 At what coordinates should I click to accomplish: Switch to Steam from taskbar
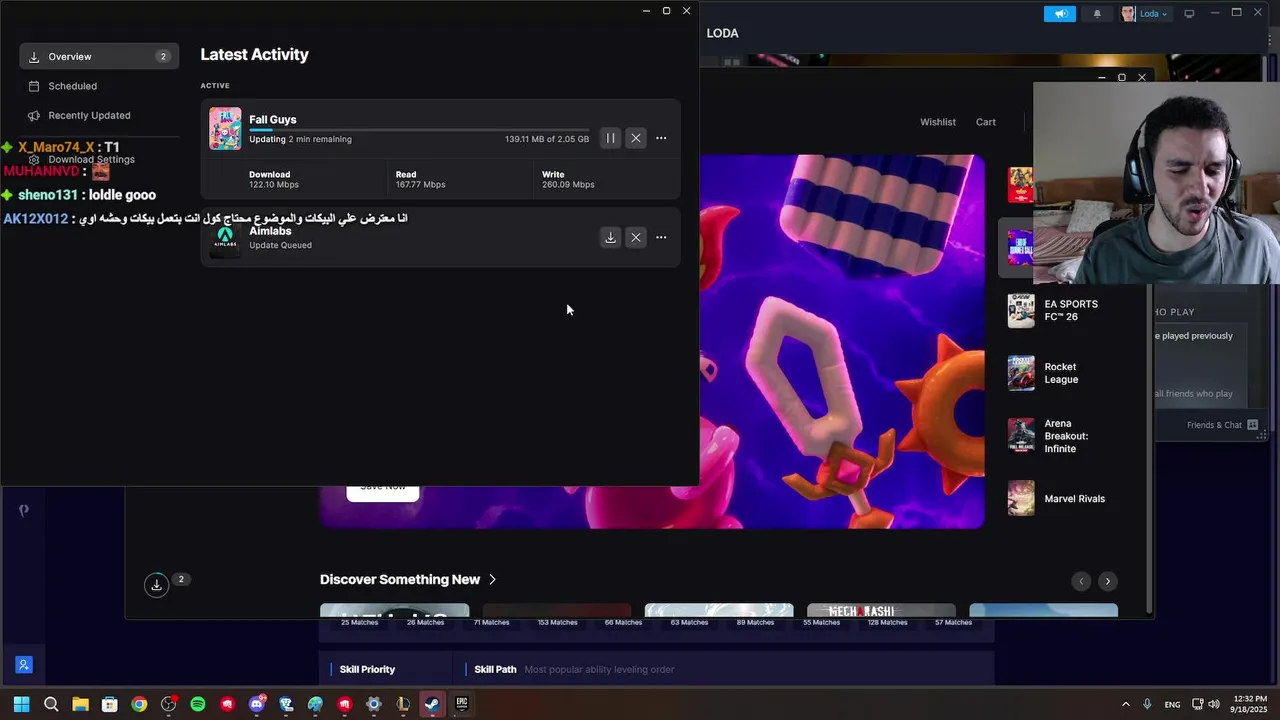point(432,704)
